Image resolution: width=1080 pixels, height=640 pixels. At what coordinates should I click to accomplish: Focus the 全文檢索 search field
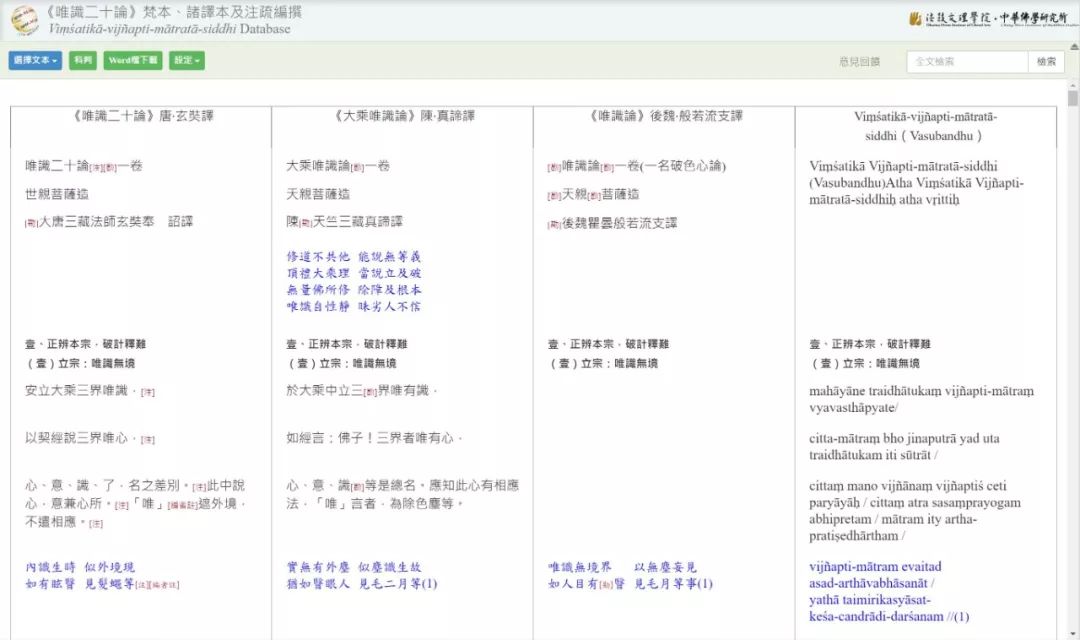coord(967,62)
